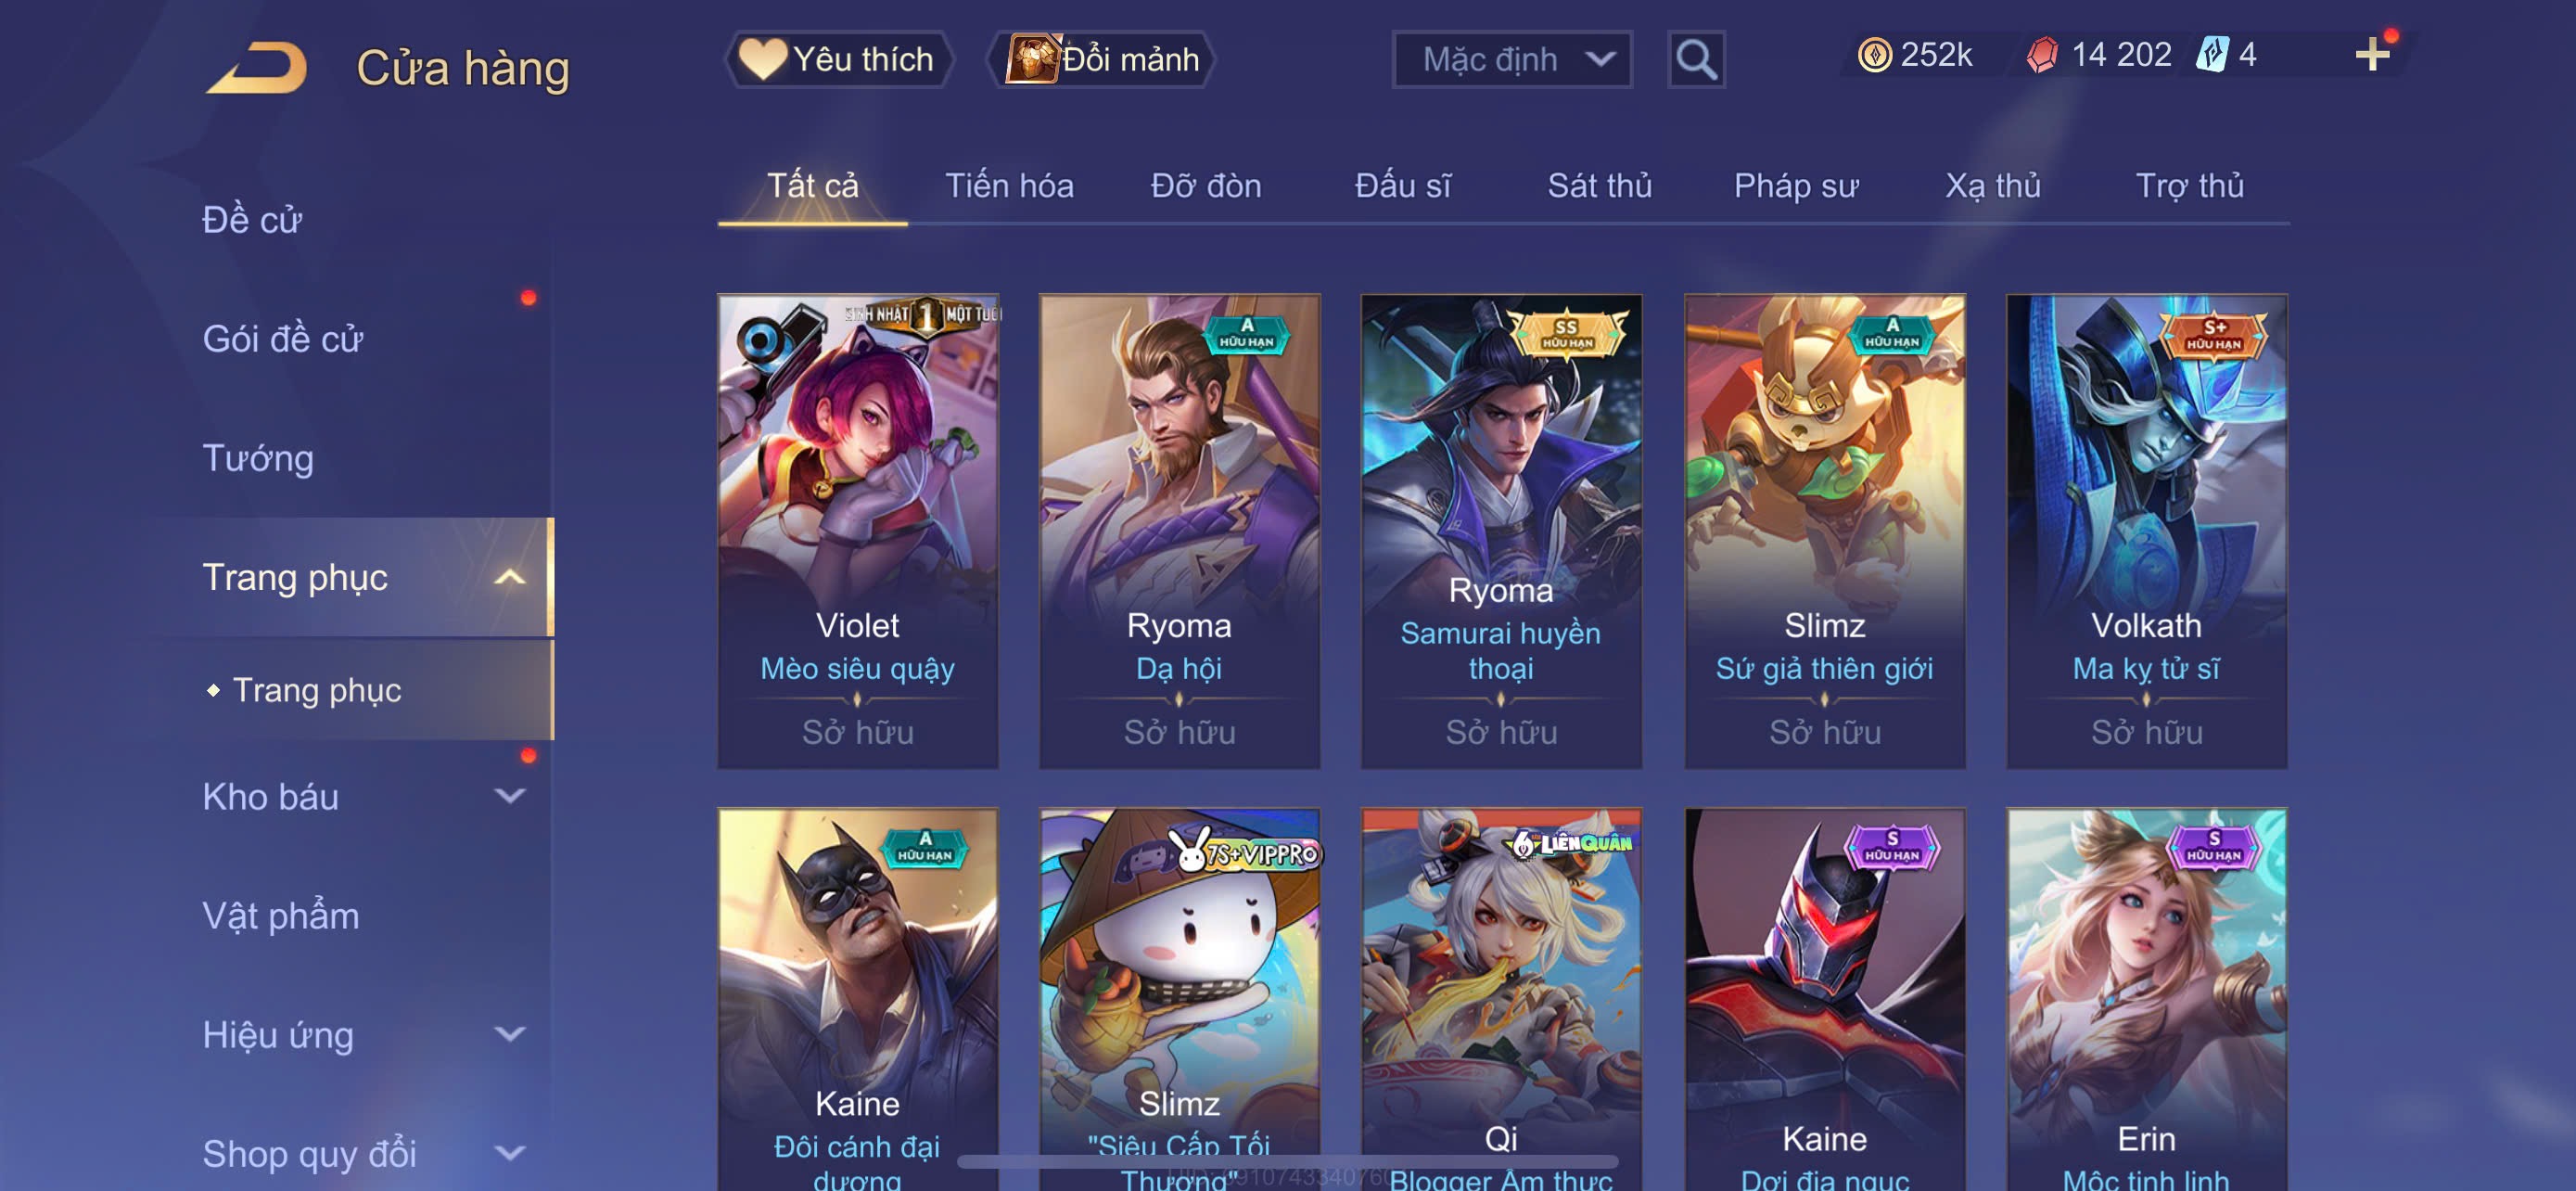This screenshot has height=1191, width=2576.
Task: Open the Mặc định sort dropdown
Action: (x=1512, y=60)
